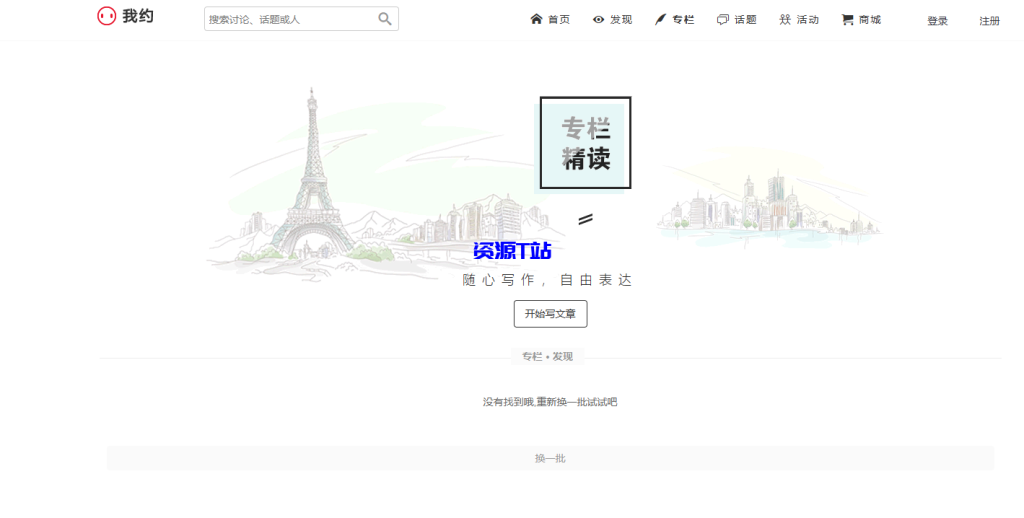The width and height of the screenshot is (1024, 518).
Task: Open the 商城 shop menu
Action: pyautogui.click(x=861, y=20)
